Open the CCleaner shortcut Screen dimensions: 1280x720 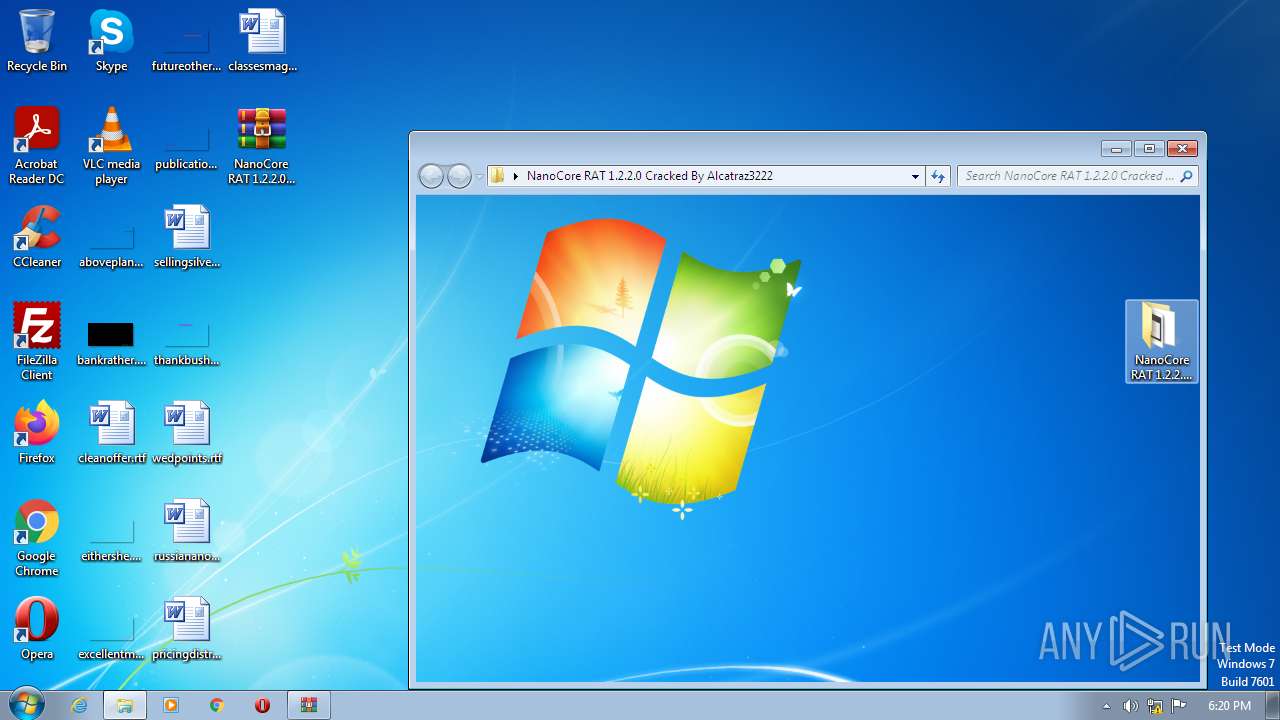pyautogui.click(x=37, y=237)
